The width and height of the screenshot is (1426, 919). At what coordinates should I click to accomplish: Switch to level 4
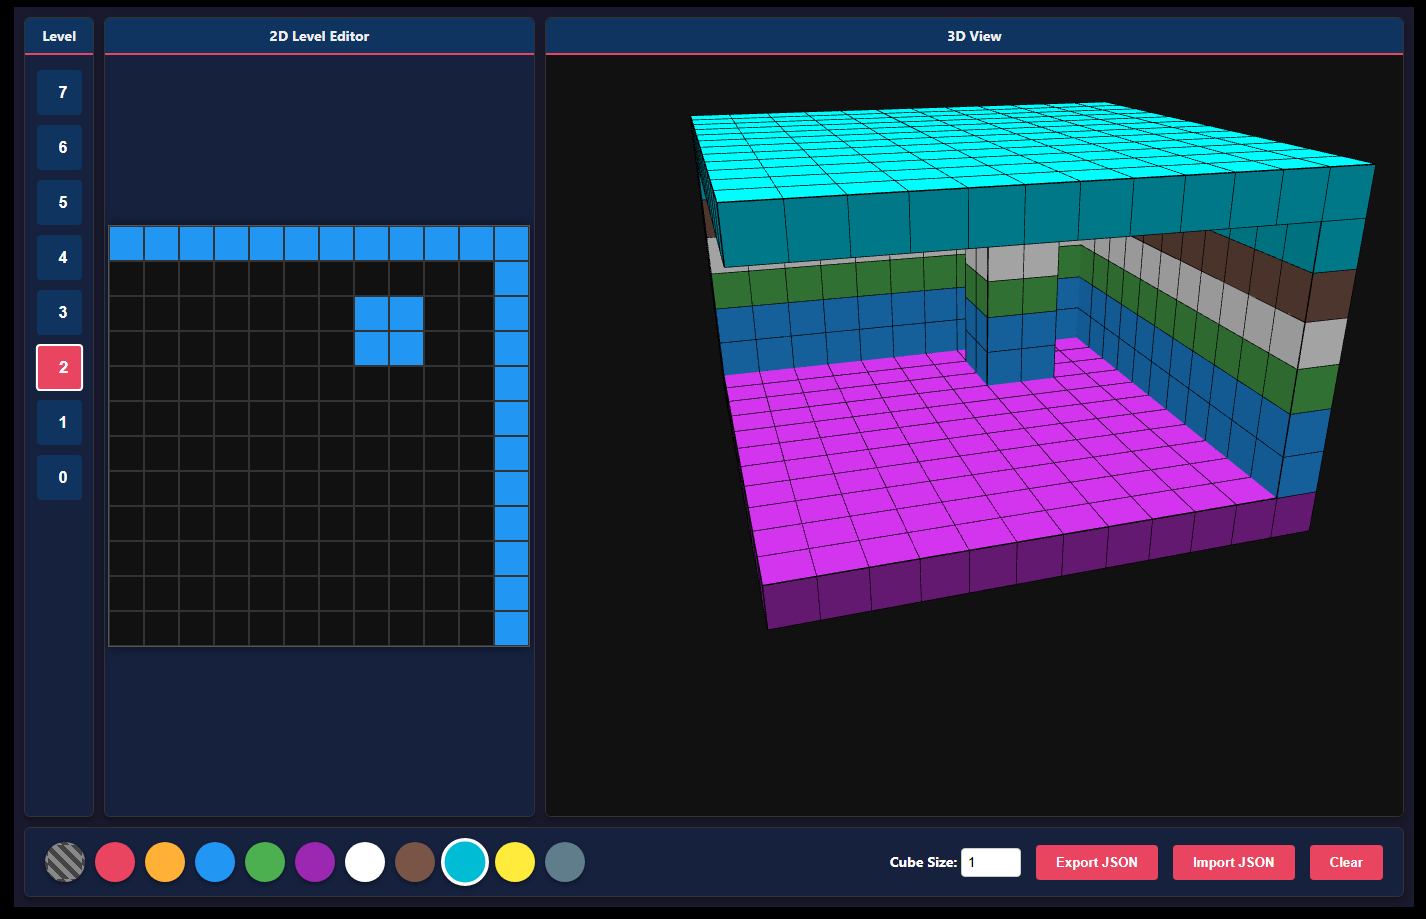[x=60, y=258]
